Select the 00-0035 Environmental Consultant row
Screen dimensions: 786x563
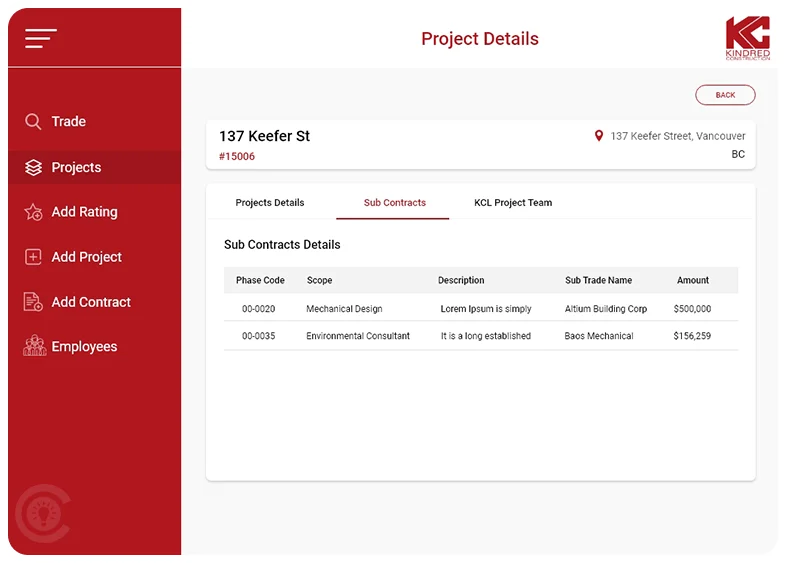pyautogui.click(x=480, y=336)
